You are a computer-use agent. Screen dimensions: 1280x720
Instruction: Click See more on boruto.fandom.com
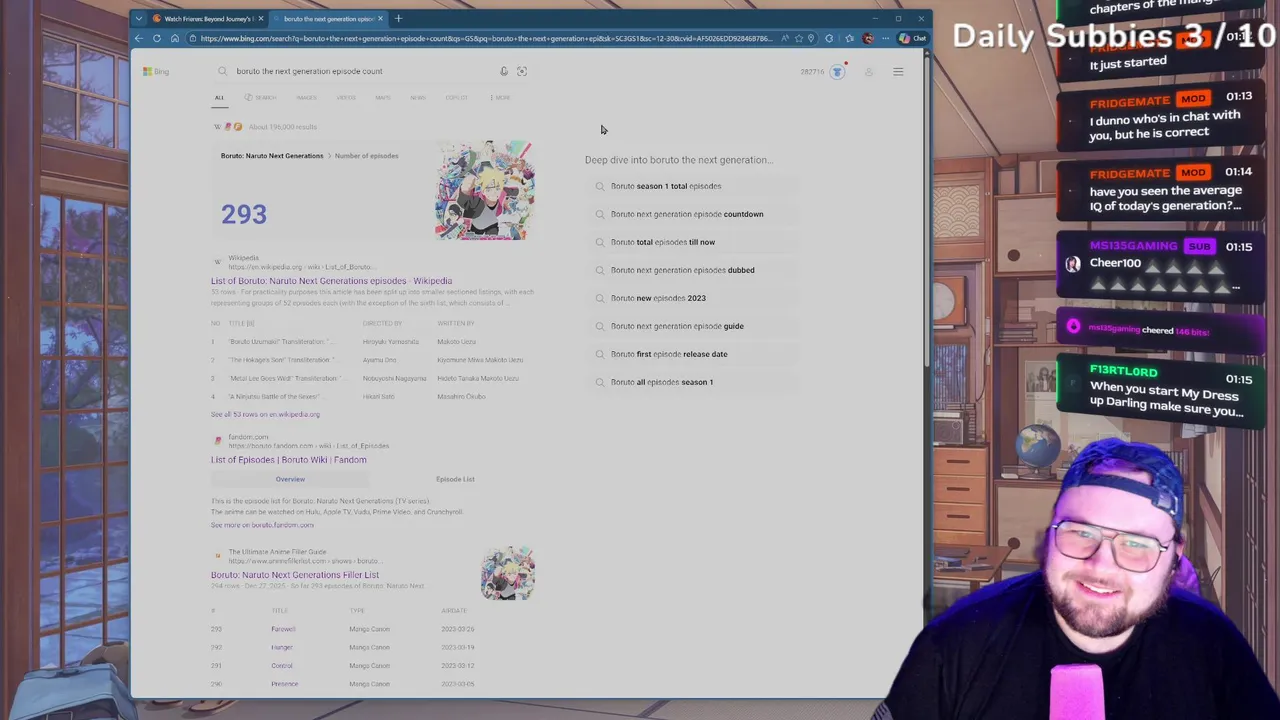(x=262, y=525)
